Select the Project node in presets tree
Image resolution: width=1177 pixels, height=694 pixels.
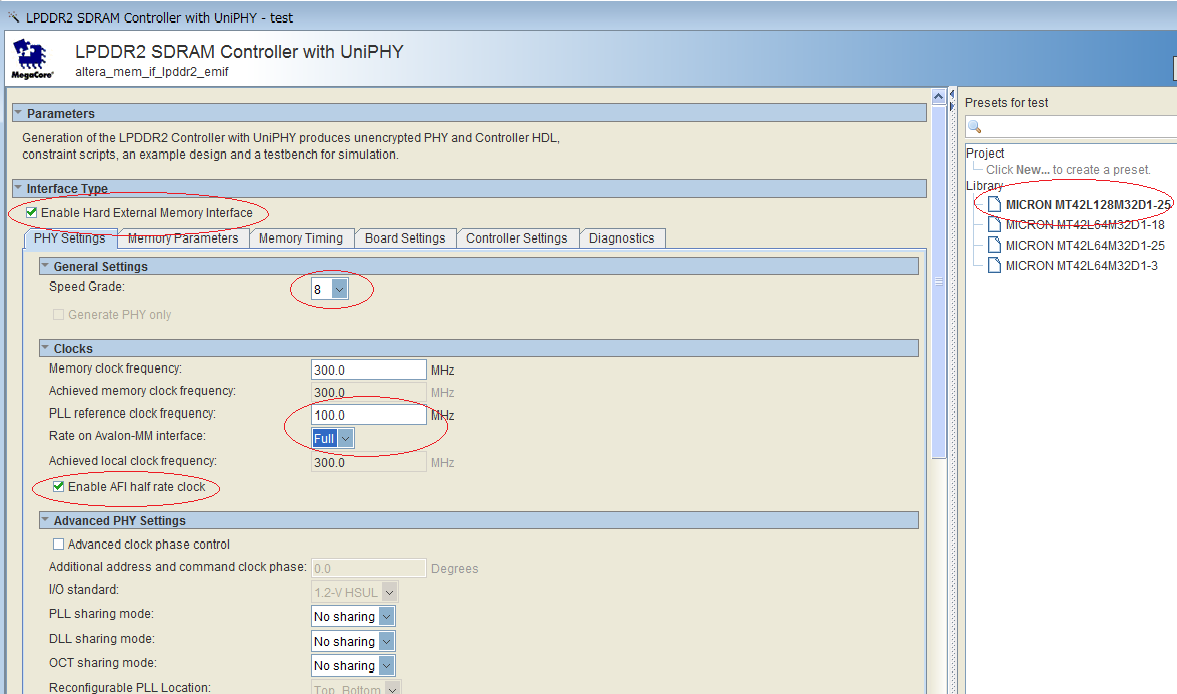click(x=985, y=152)
